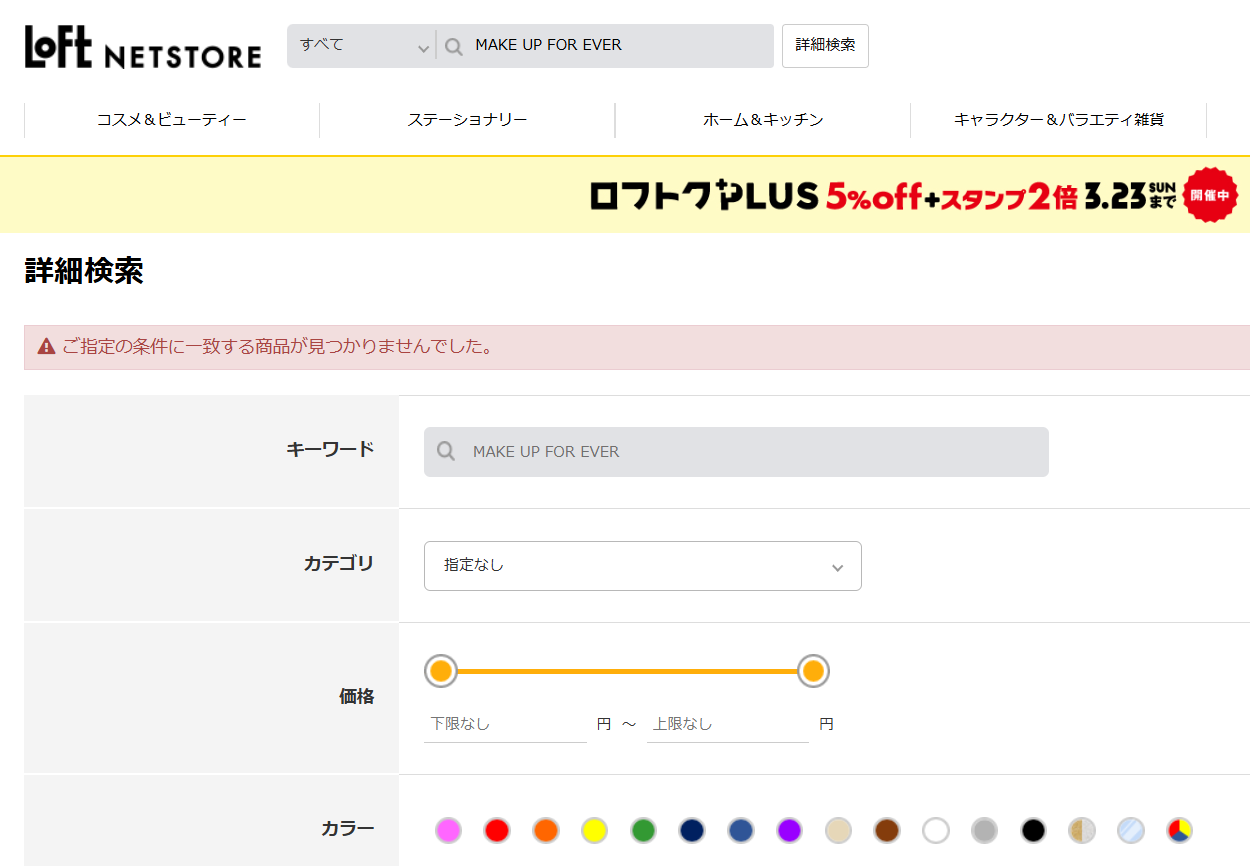Select the purple color swatch

pos(790,830)
